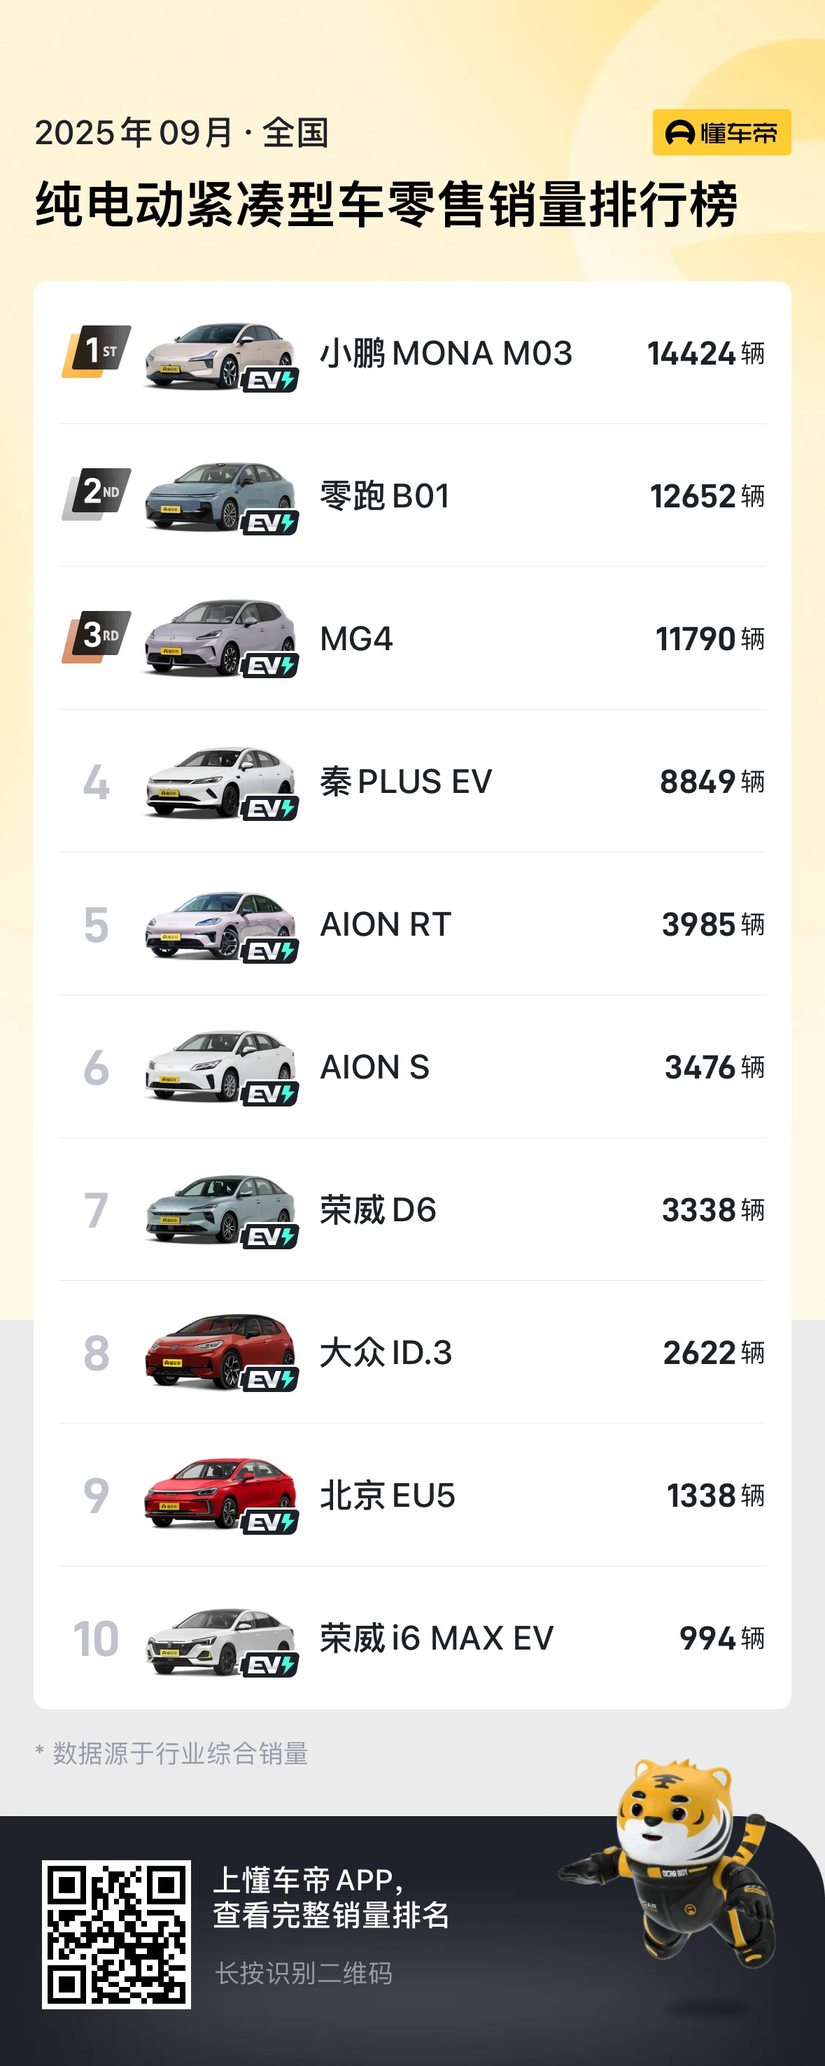Click the EV badge on MG4
Image resolution: width=825 pixels, height=2066 pixels.
[x=271, y=666]
